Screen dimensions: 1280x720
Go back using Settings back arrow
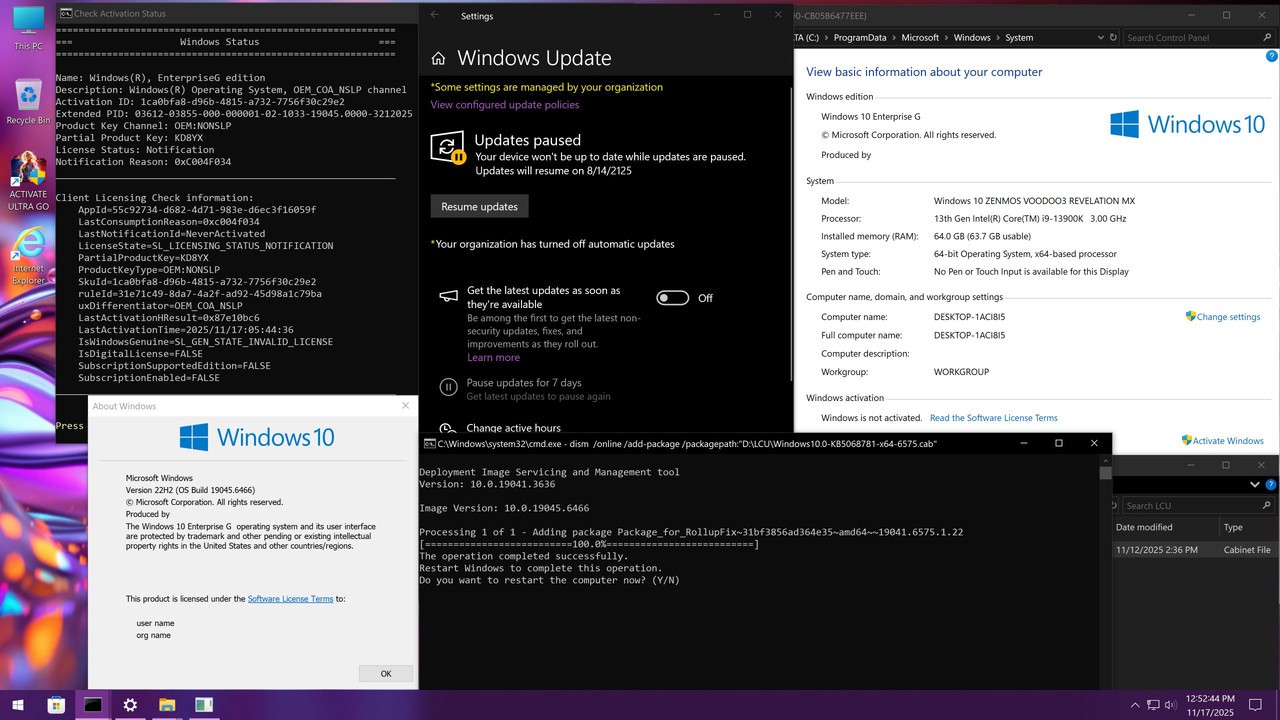pos(434,15)
